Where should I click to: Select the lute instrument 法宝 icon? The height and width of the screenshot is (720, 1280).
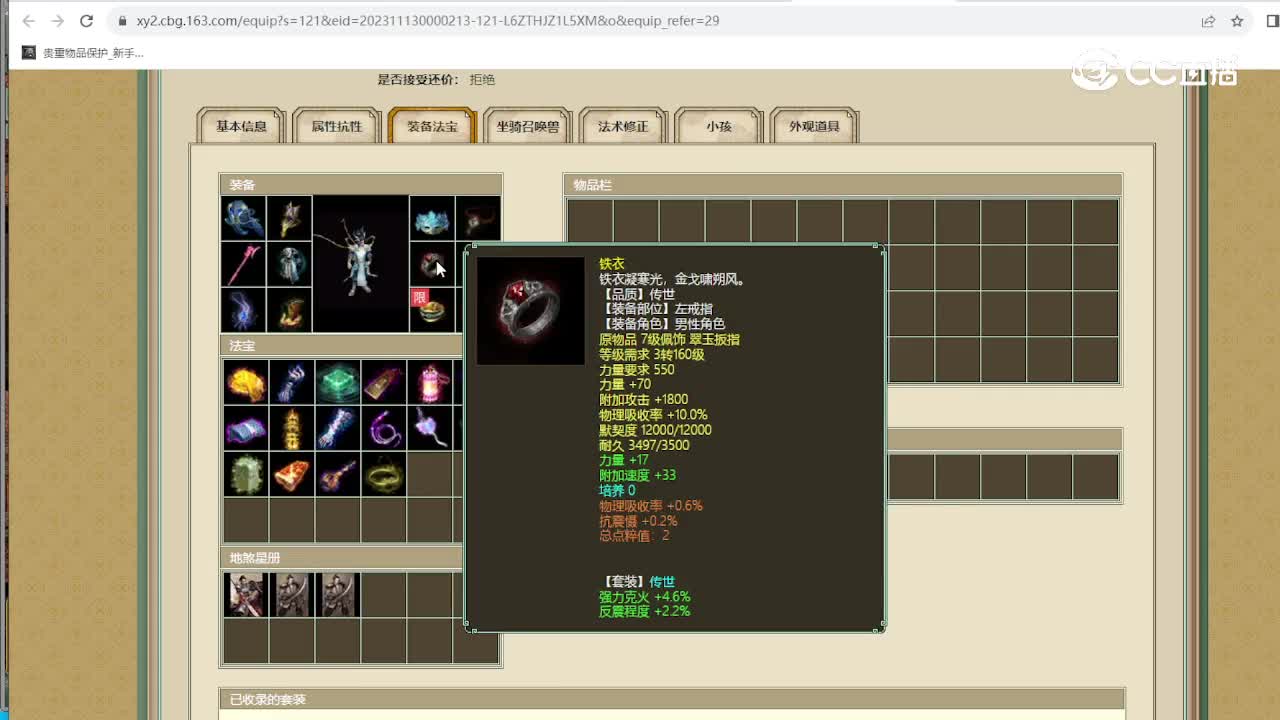click(338, 474)
